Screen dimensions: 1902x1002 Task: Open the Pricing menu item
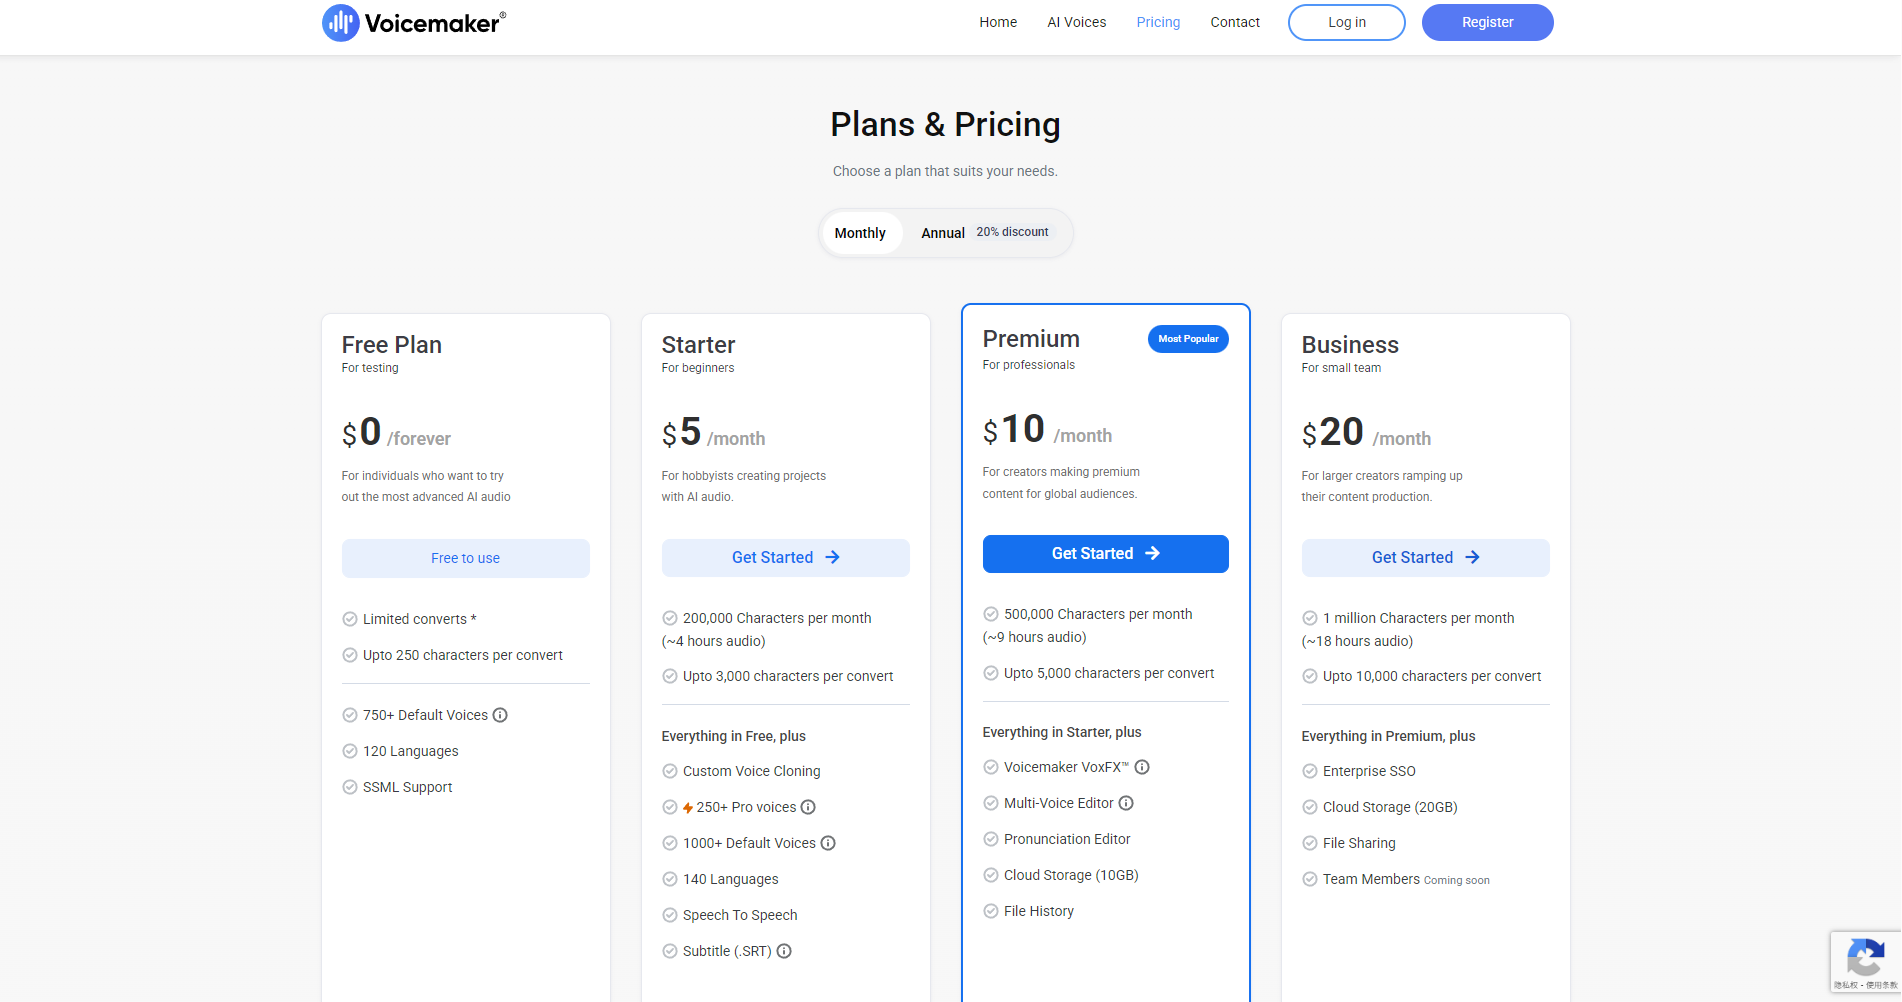click(1157, 22)
